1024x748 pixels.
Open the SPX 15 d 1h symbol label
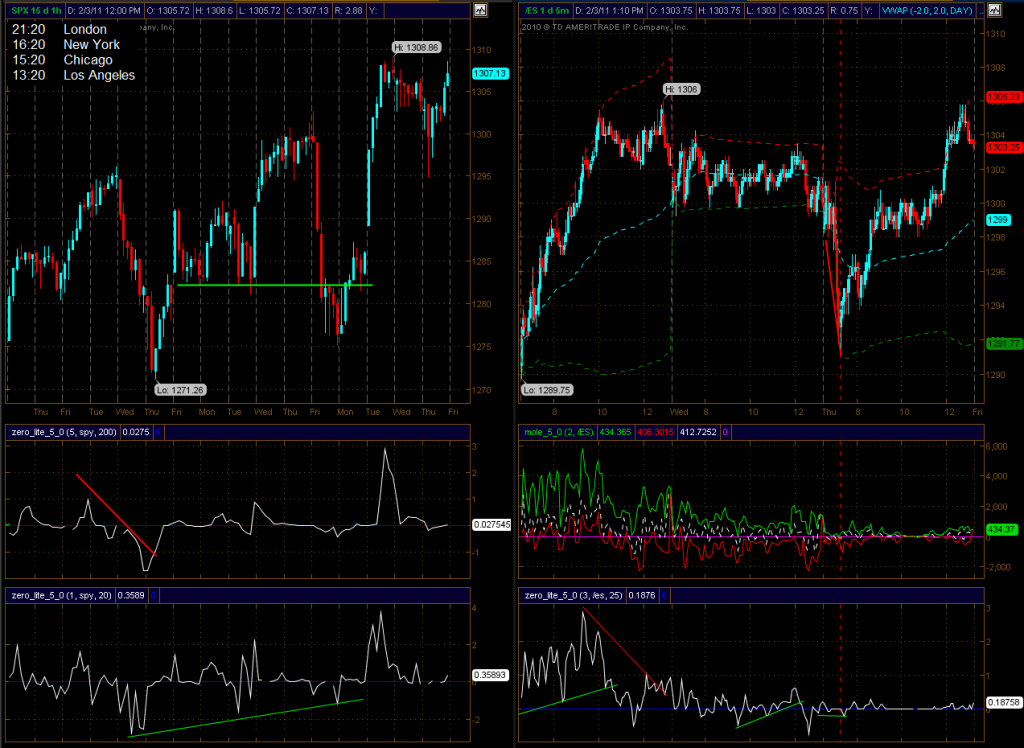pos(34,11)
